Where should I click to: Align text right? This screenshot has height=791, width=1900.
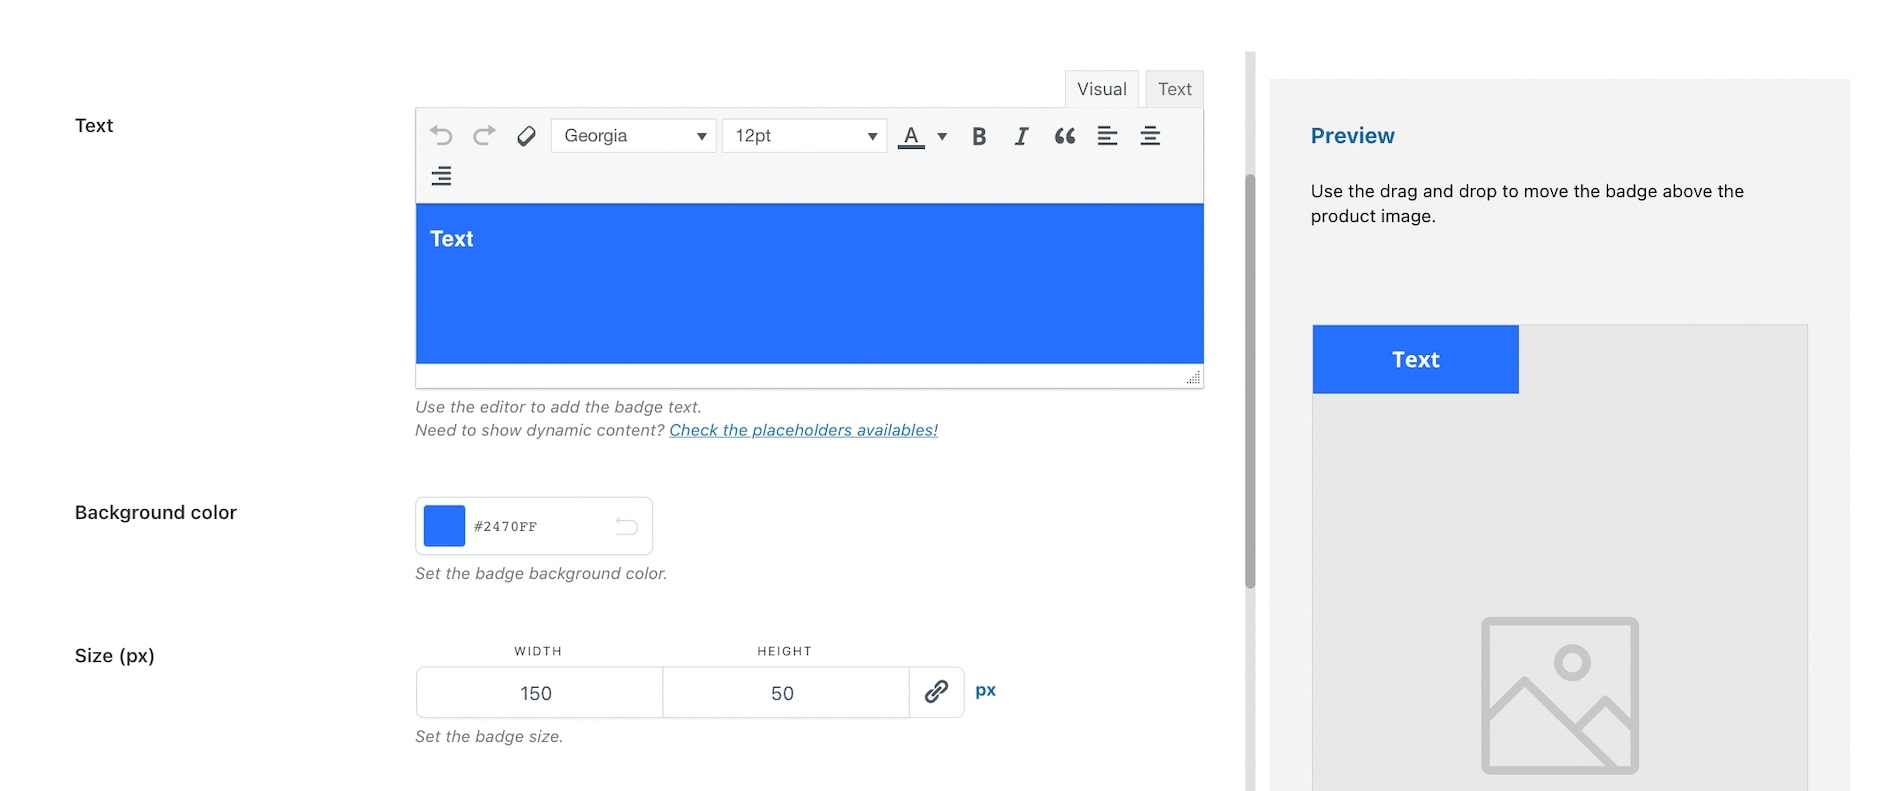point(441,176)
